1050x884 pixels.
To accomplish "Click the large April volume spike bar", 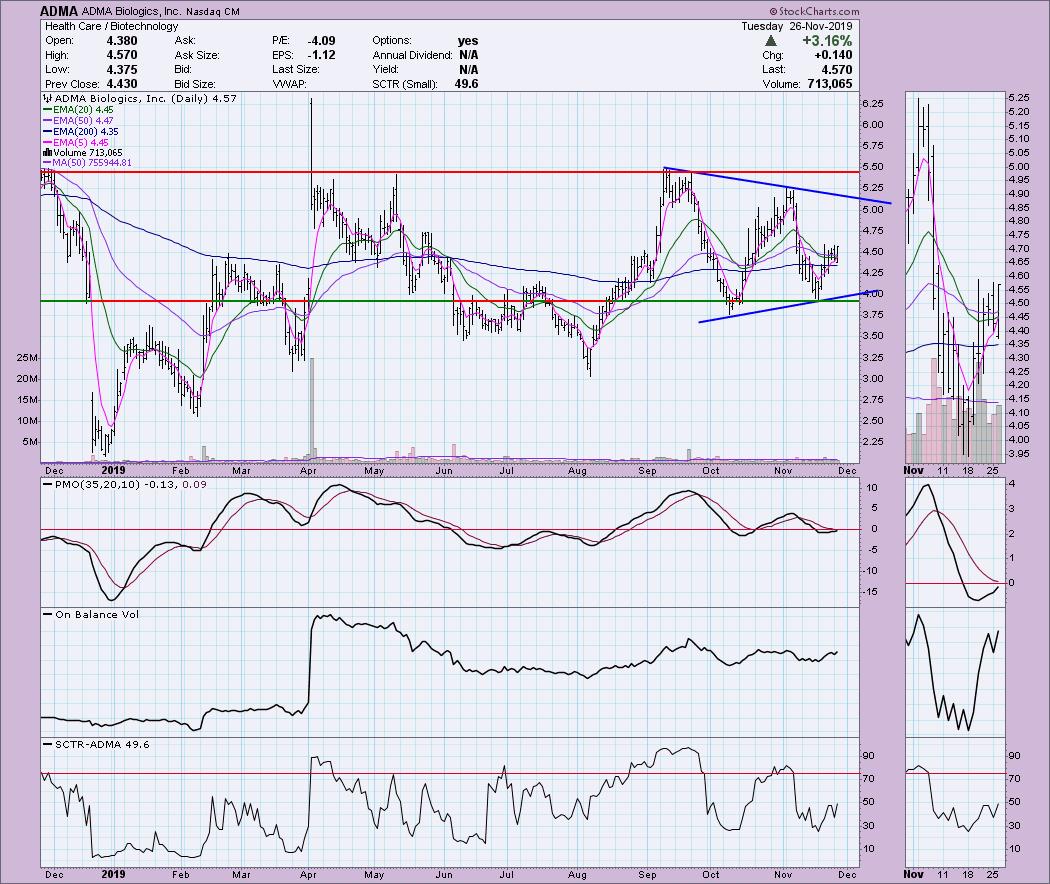I will pyautogui.click(x=312, y=409).
